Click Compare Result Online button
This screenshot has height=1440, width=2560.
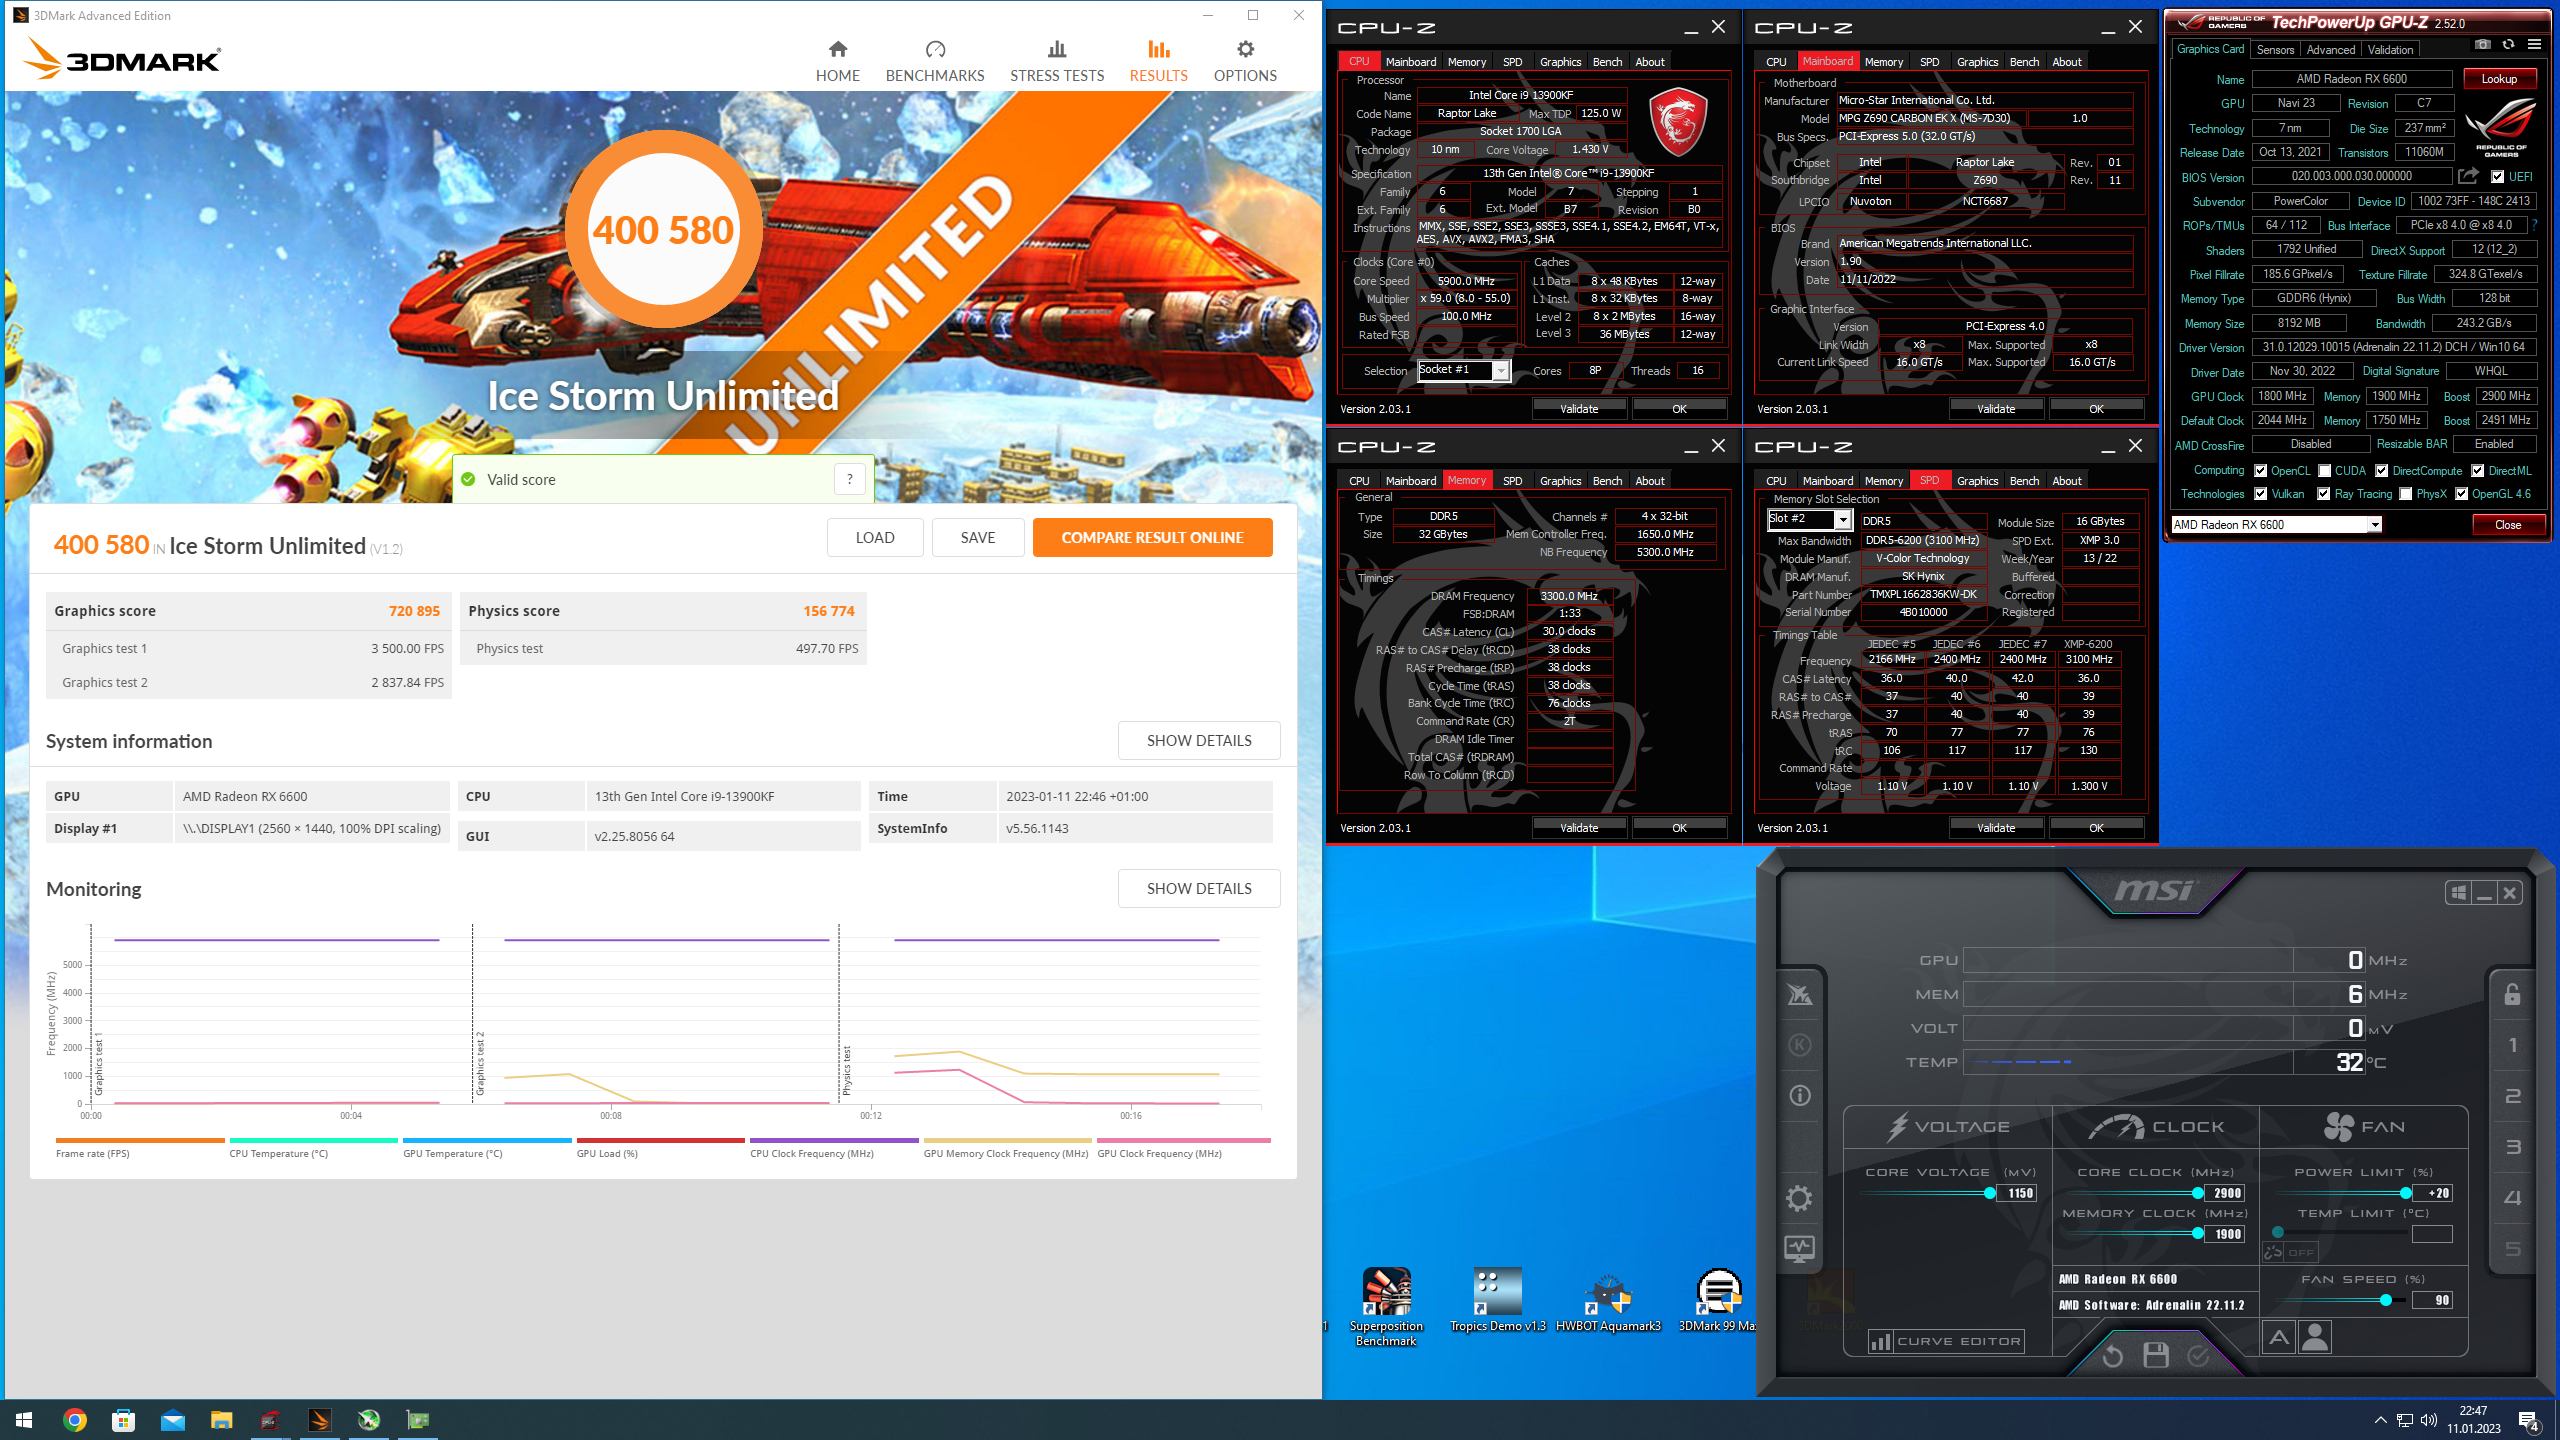click(1152, 537)
